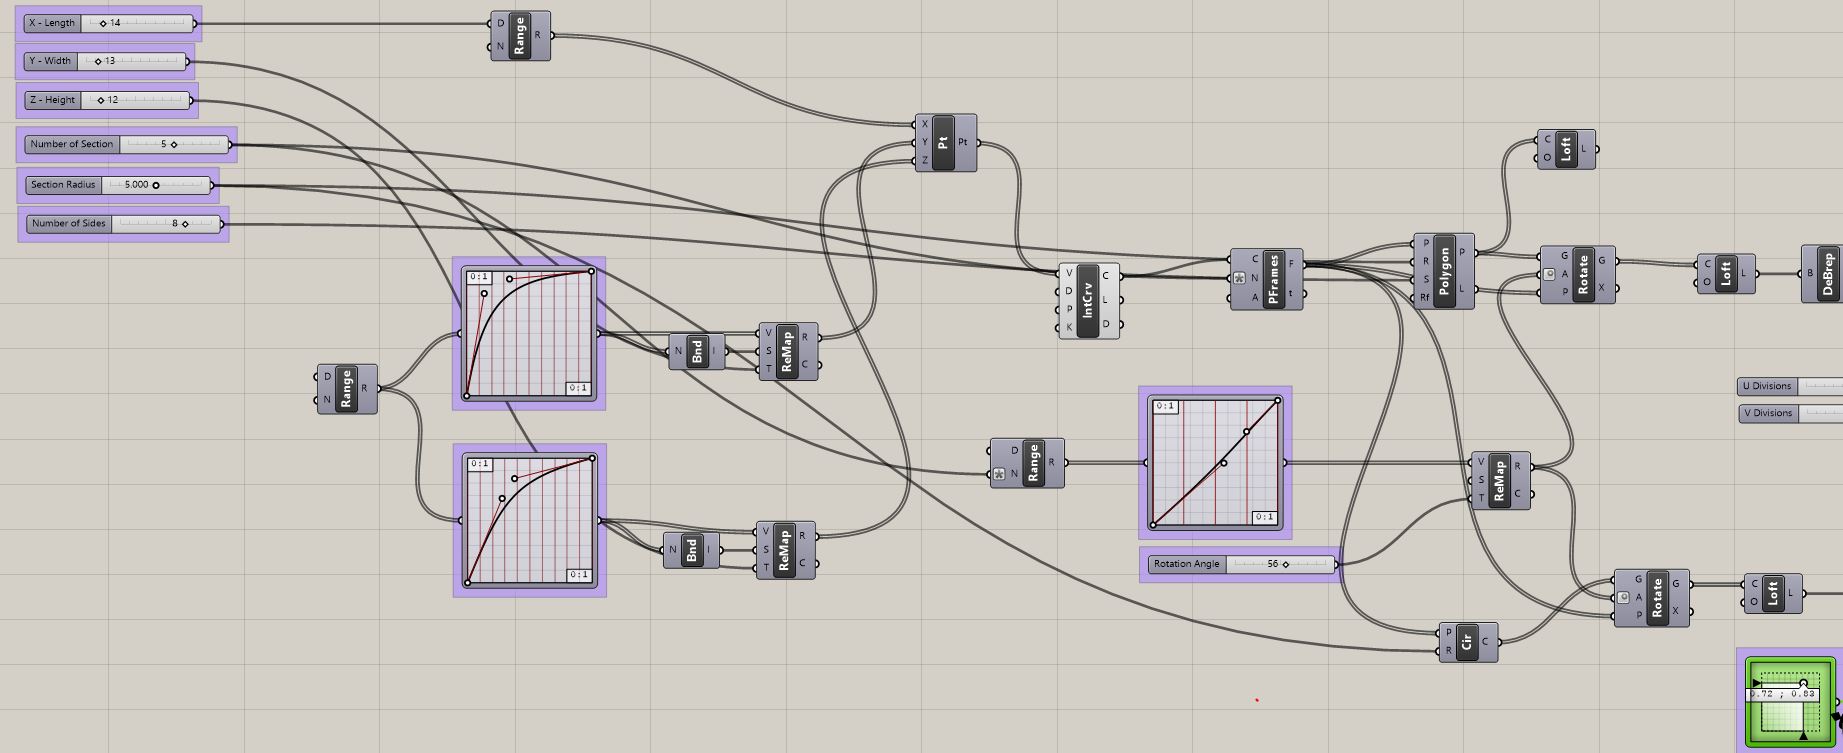1843x753 pixels.
Task: Select the U Divisions slider
Action: coord(1790,386)
